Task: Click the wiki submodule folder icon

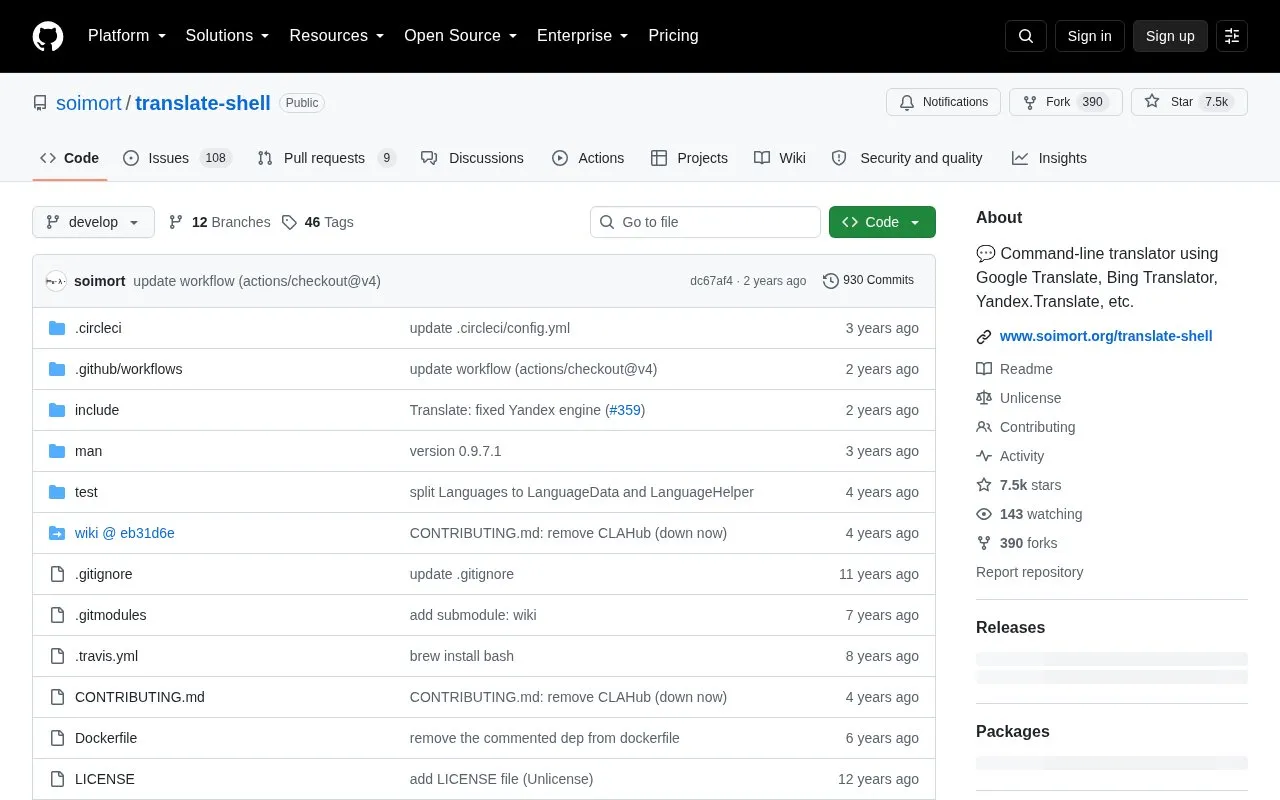Action: [x=57, y=533]
